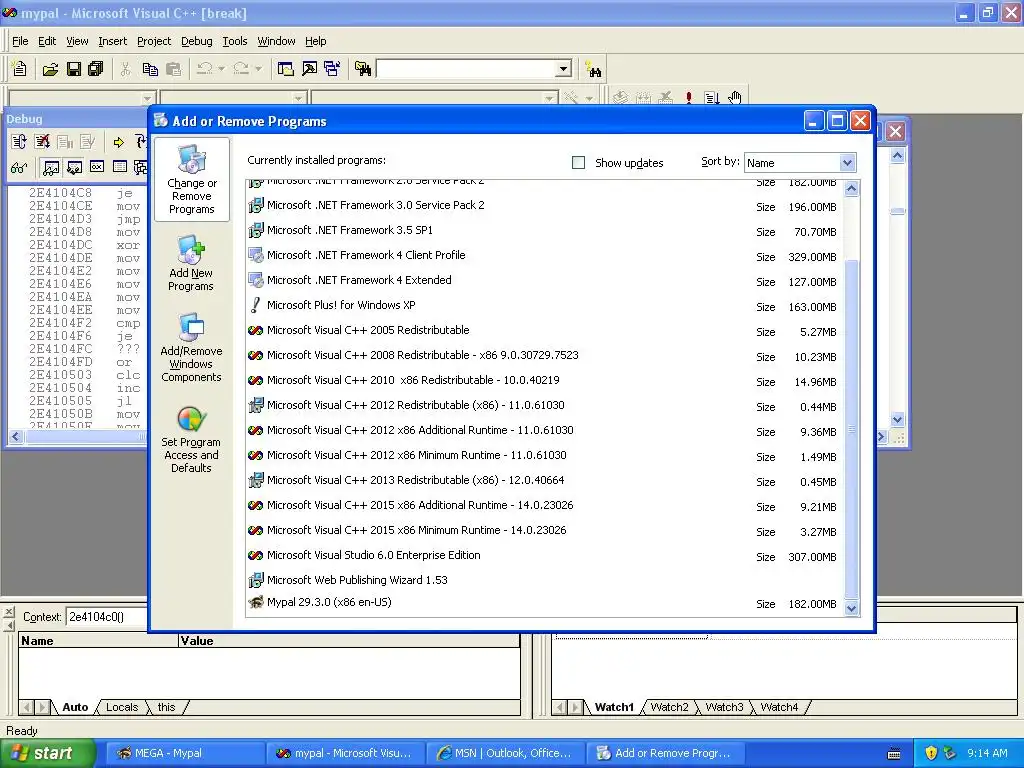Switch to the Watch3 tab
Viewport: 1024px width, 768px height.
tap(724, 707)
